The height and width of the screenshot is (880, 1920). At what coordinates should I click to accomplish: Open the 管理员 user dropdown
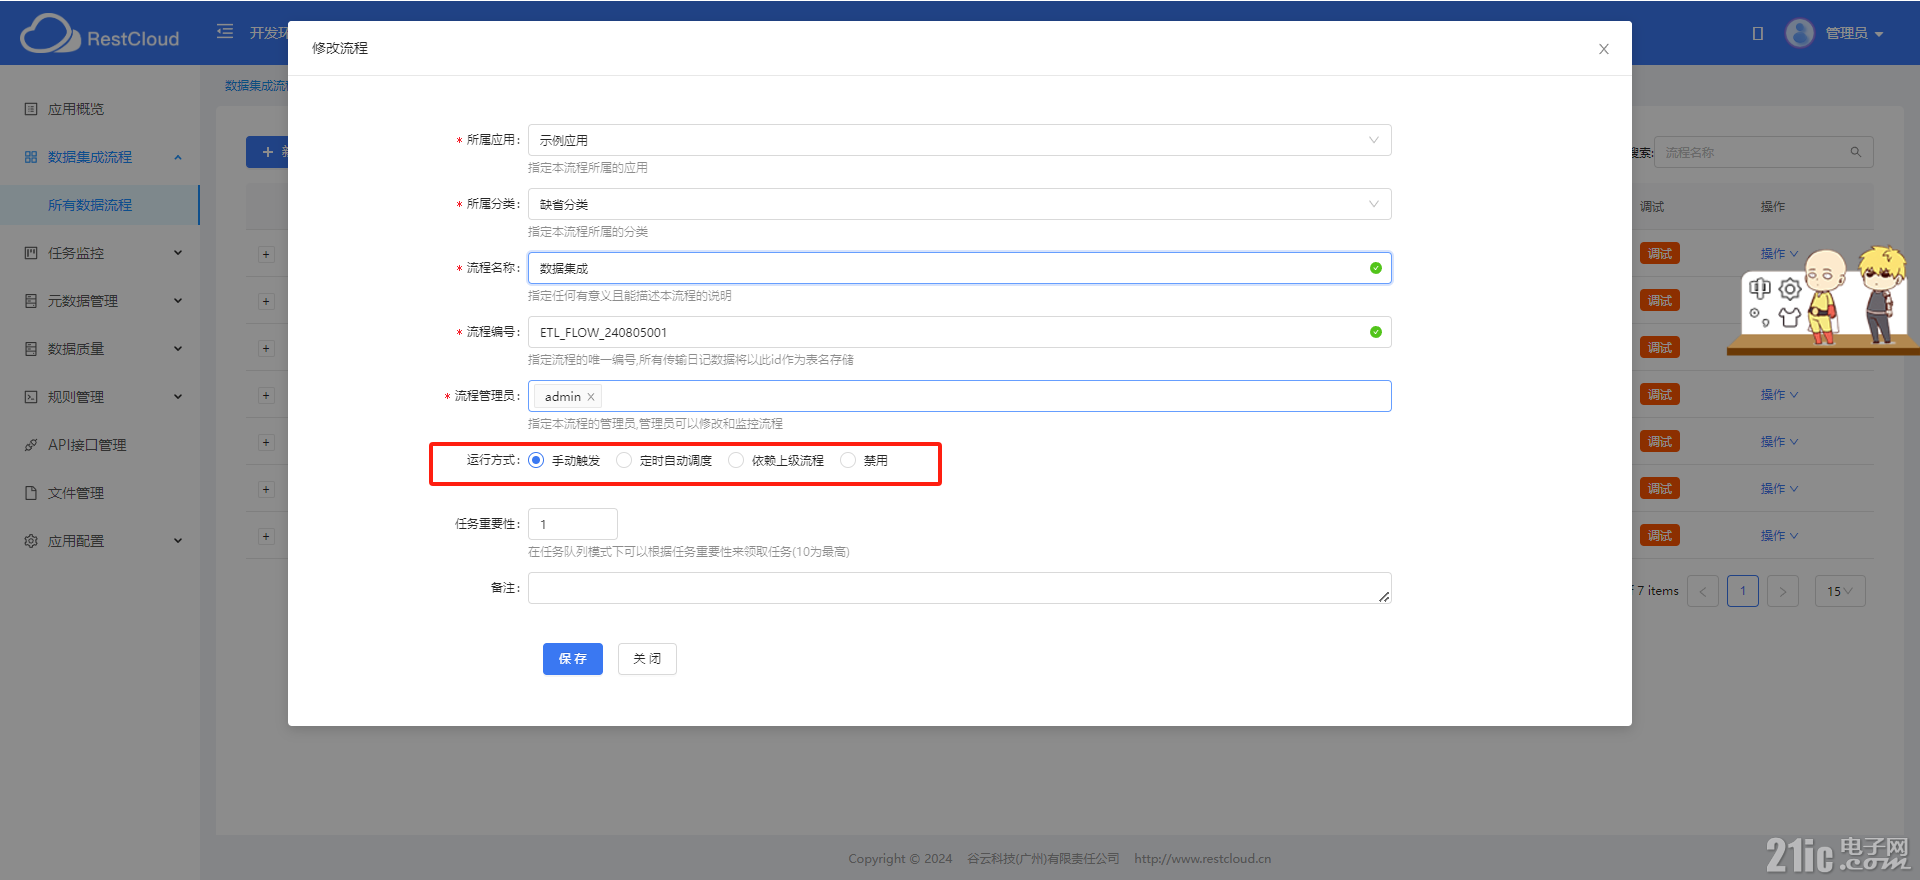tap(1854, 34)
